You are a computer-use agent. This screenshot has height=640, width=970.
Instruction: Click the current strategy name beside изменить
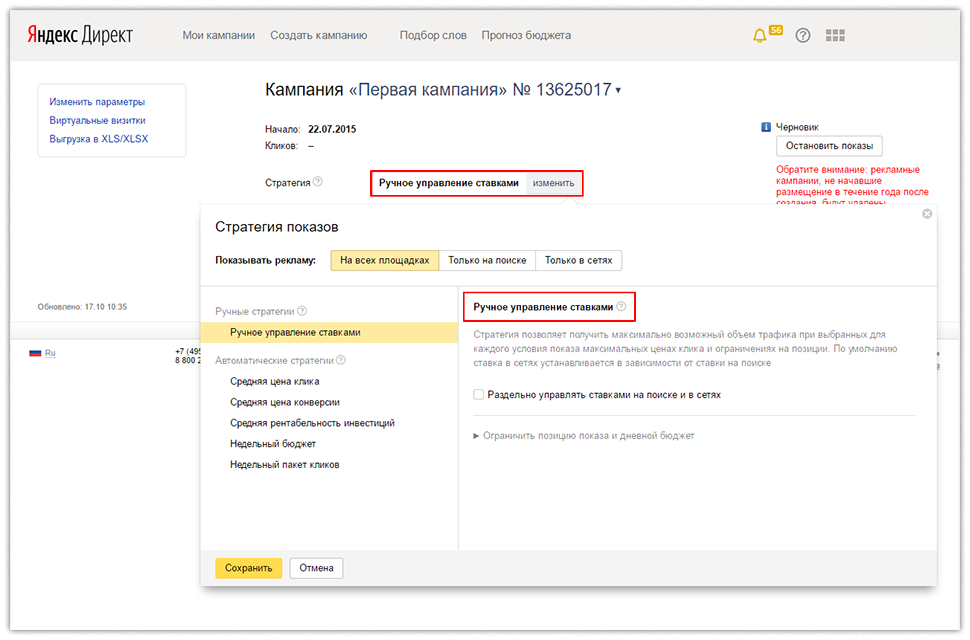449,183
